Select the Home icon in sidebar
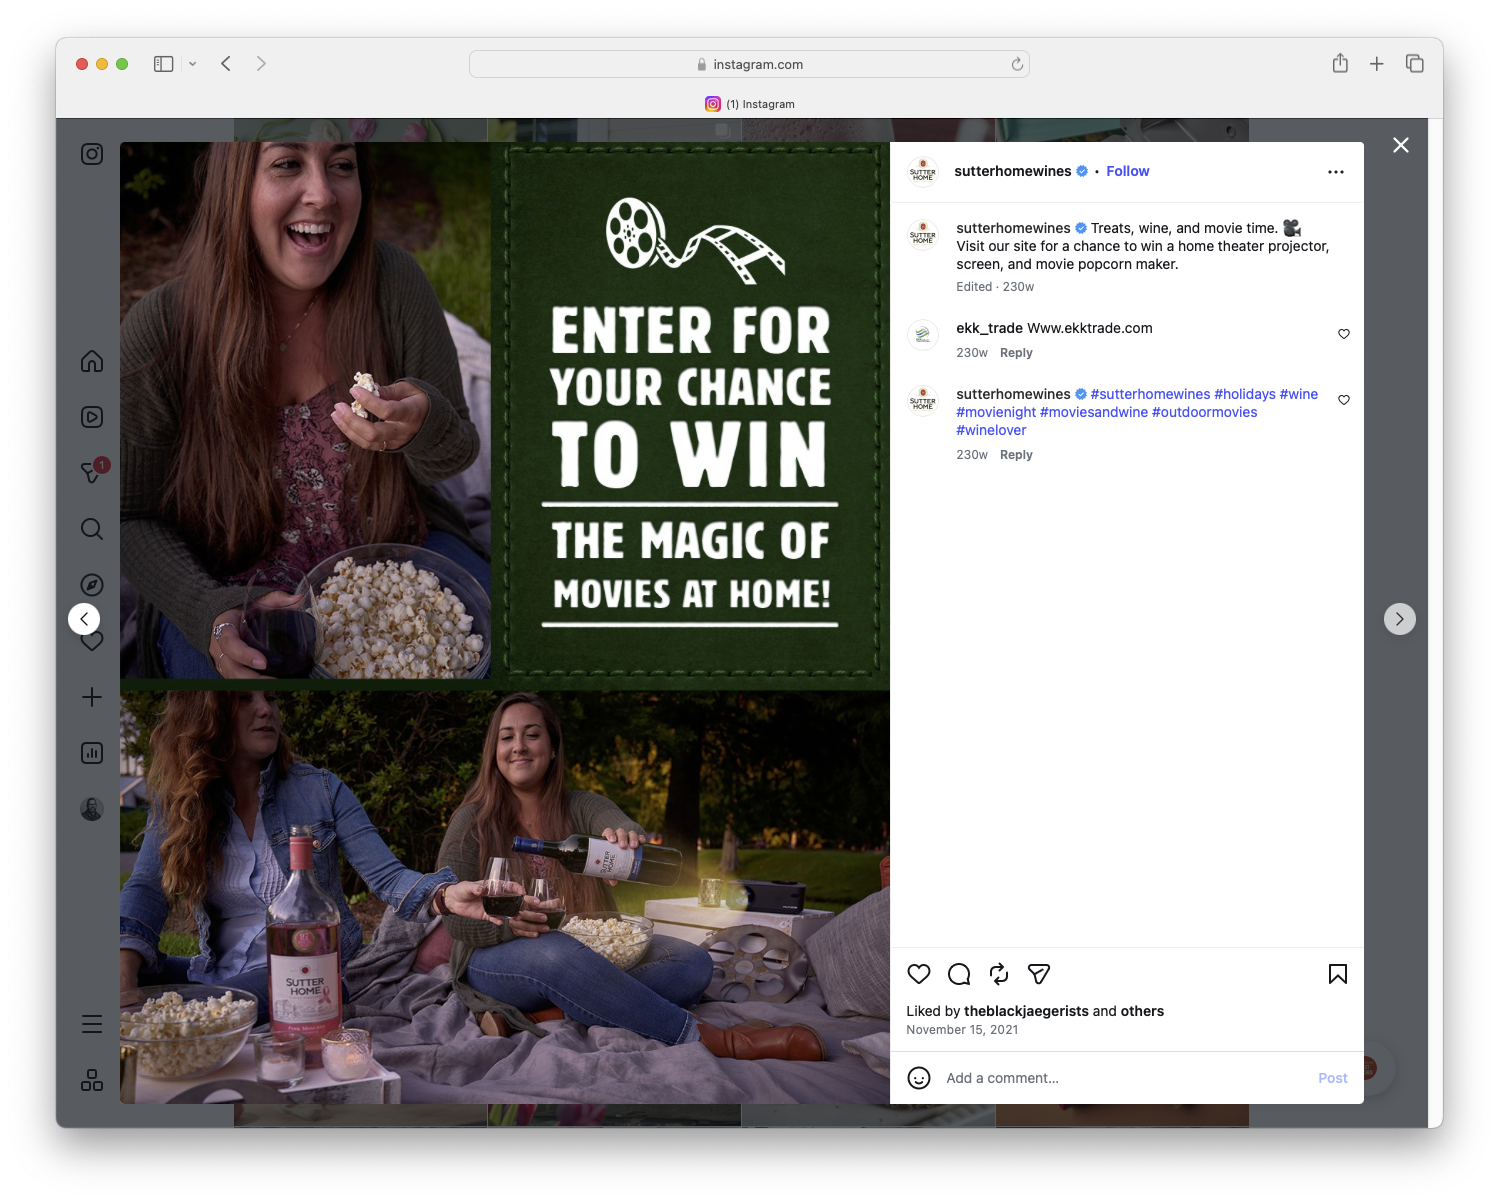This screenshot has height=1202, width=1499. tap(91, 361)
